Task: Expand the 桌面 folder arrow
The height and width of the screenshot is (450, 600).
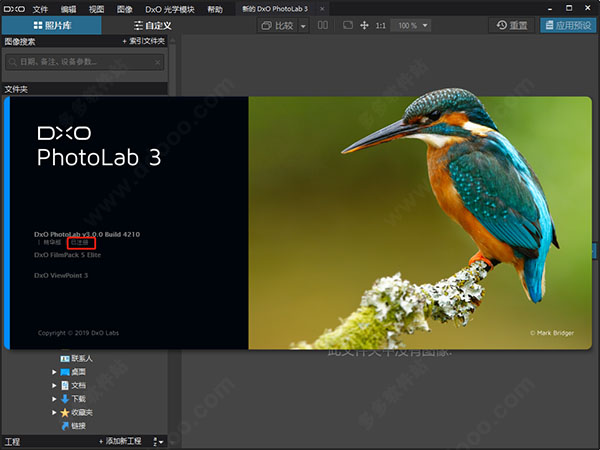Action: (x=54, y=372)
